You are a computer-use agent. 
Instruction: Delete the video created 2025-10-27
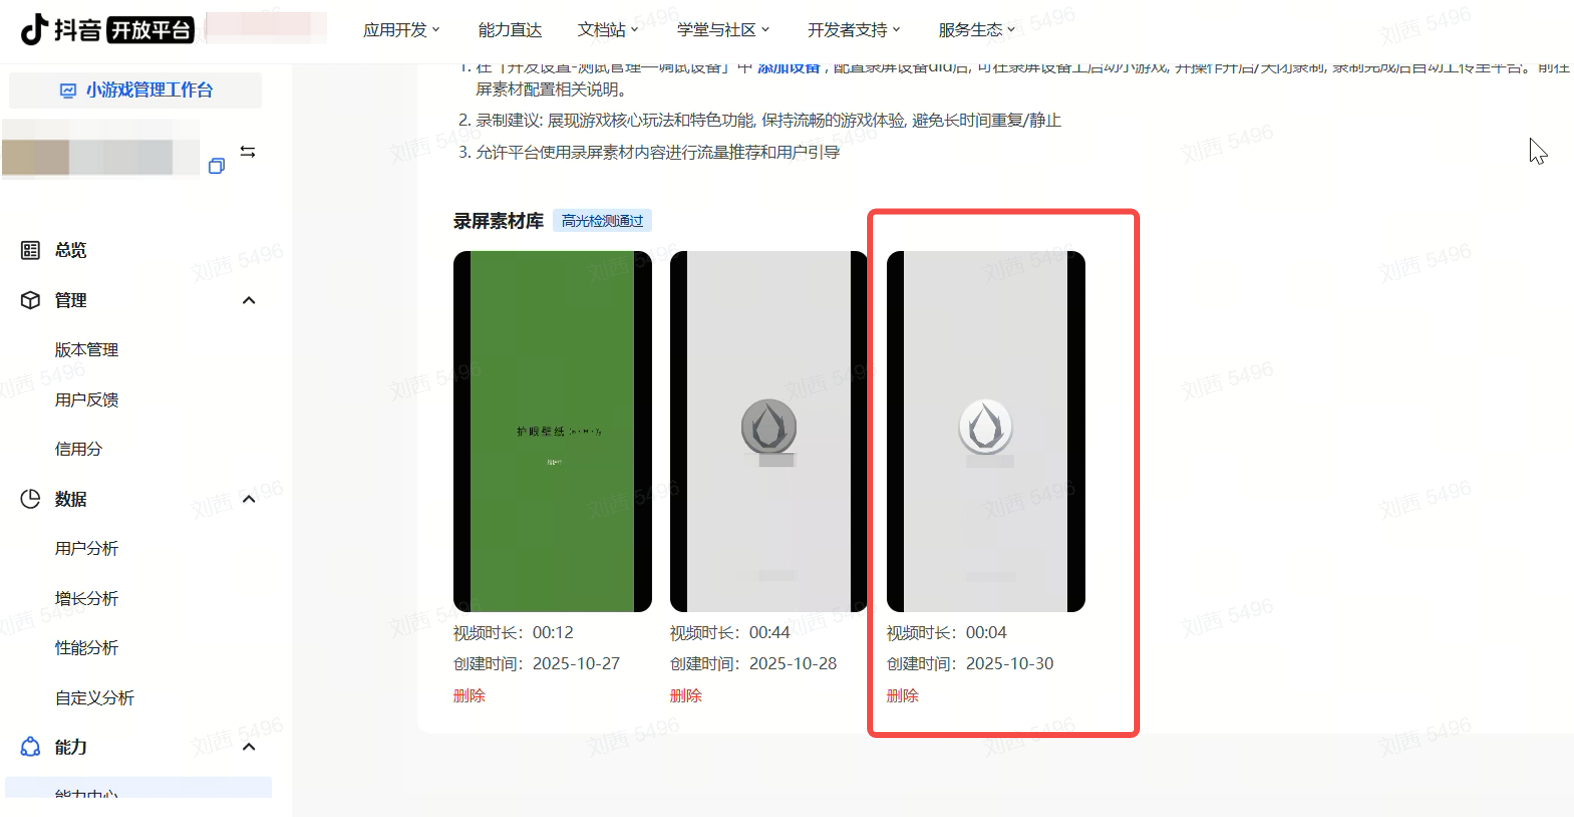pos(469,696)
